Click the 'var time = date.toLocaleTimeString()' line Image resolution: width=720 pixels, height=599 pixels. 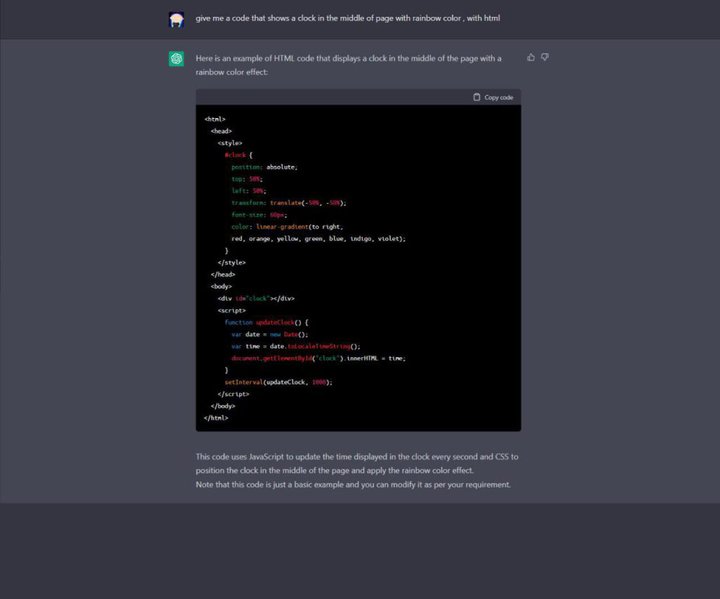click(x=296, y=346)
